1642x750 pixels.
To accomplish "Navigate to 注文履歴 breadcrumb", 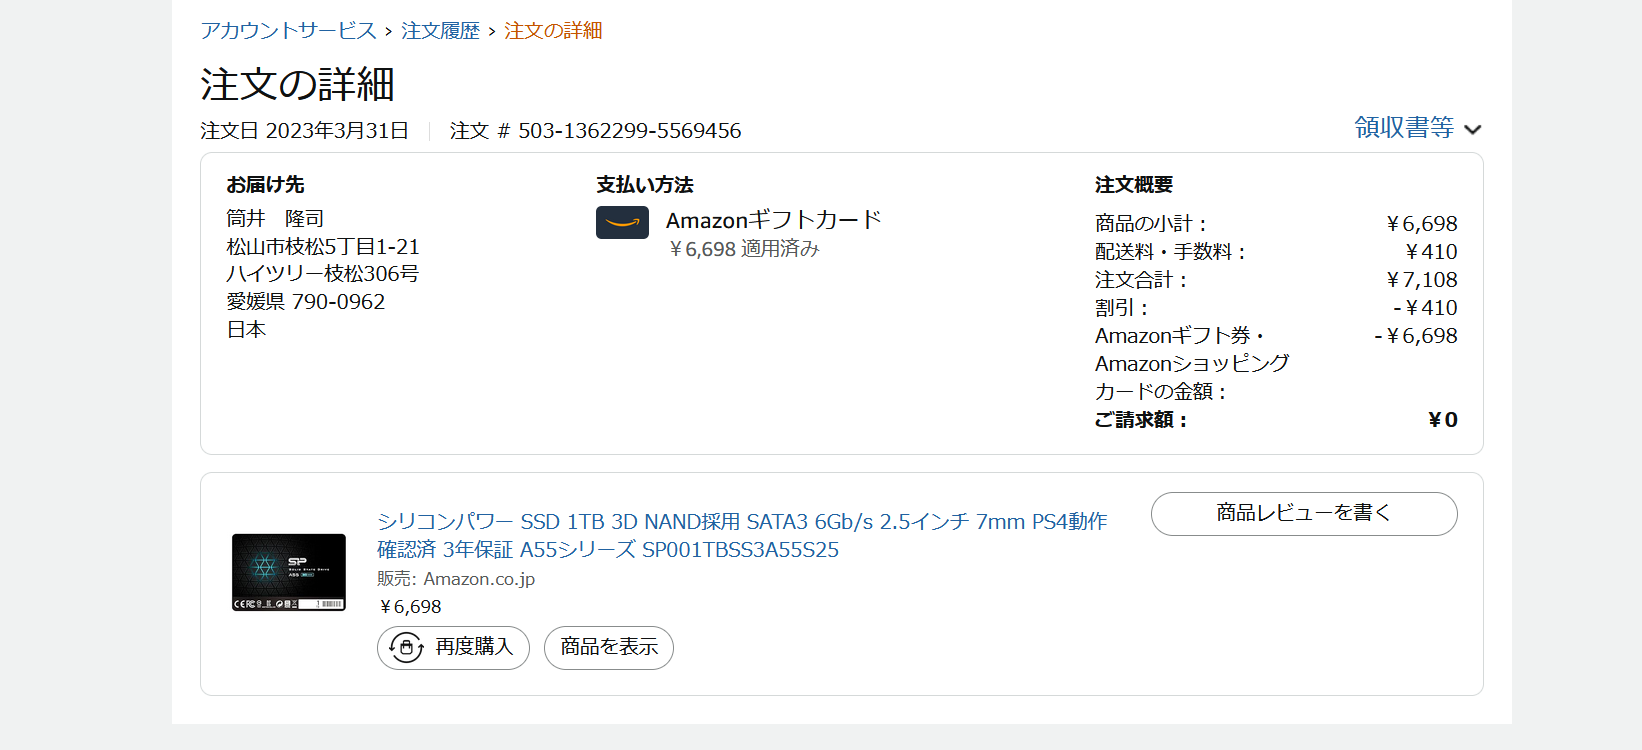I will tap(440, 31).
